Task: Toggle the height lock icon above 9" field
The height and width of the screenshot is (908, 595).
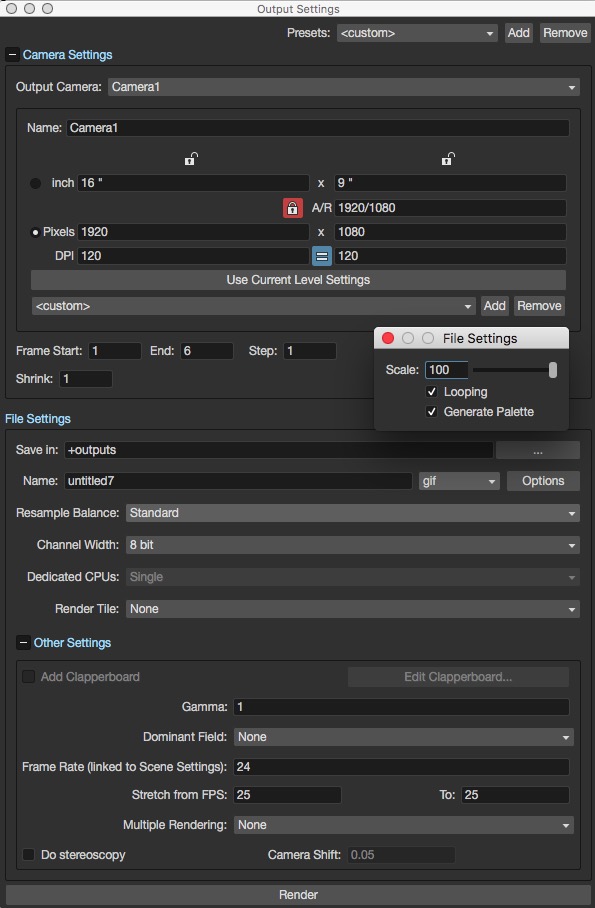Action: [447, 159]
